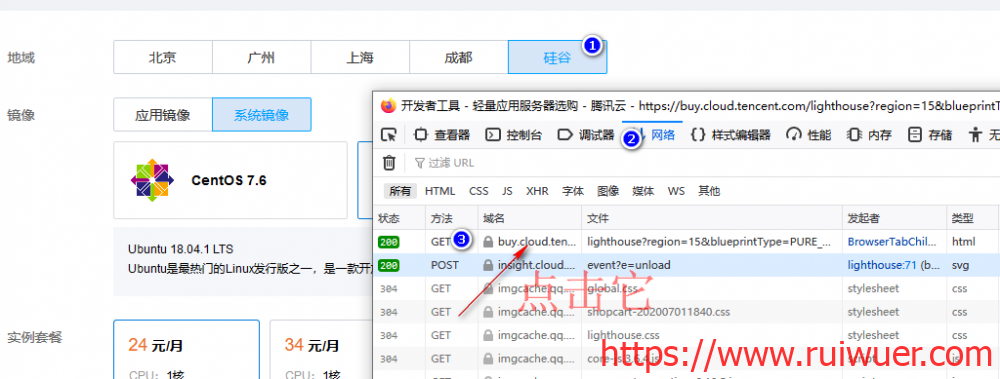Click the CentOS logo icon
Screen dimensions: 1000x379
tap(152, 181)
